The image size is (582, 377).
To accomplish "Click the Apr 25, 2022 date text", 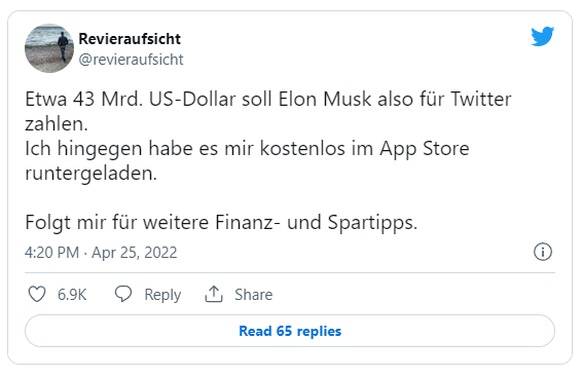I will click(x=134, y=252).
